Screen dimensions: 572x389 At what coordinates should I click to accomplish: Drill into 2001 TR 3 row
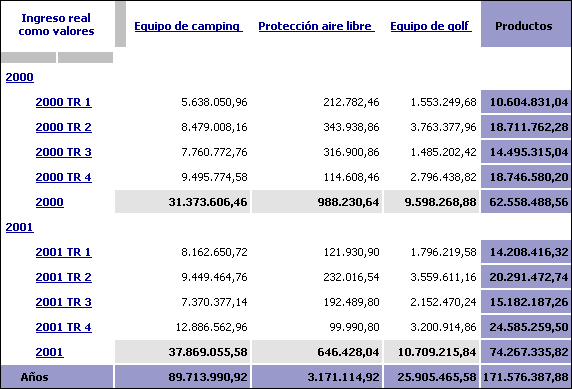63,302
